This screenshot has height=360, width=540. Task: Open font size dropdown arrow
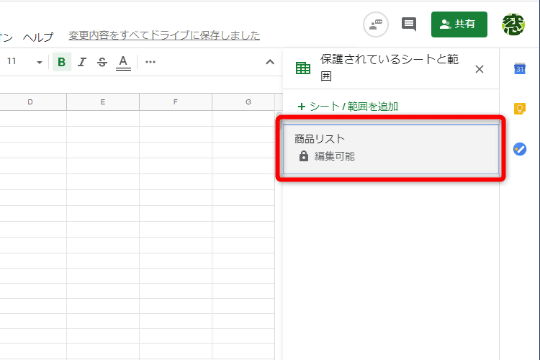point(39,62)
